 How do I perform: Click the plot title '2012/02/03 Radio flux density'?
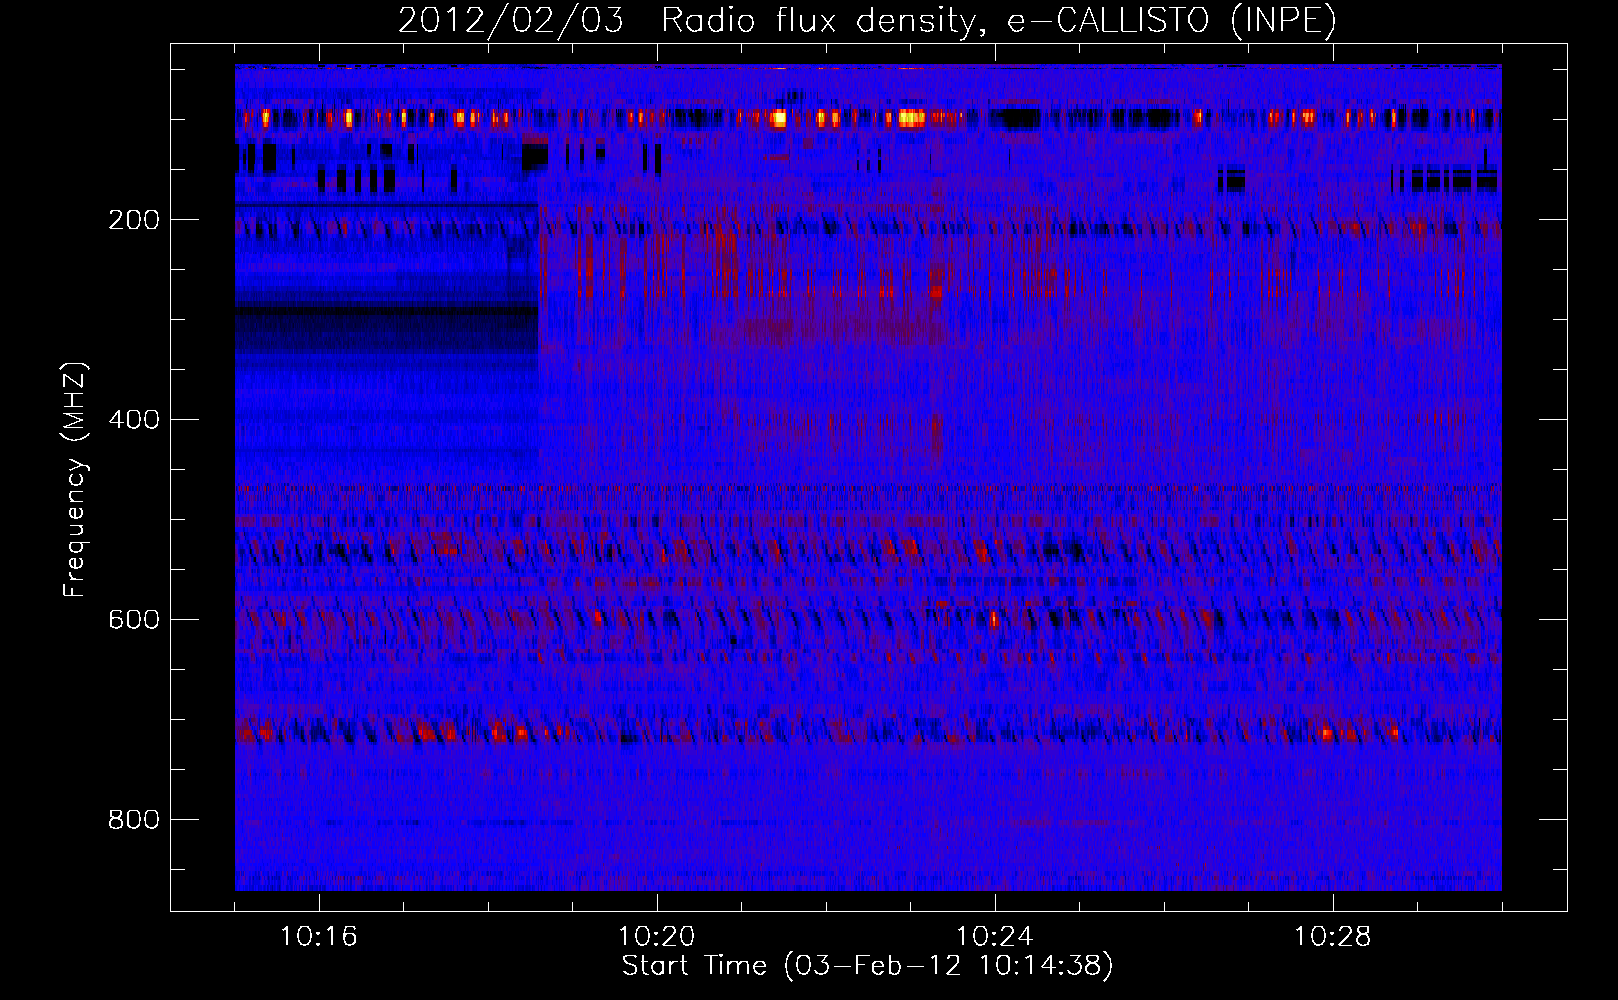[x=867, y=20]
